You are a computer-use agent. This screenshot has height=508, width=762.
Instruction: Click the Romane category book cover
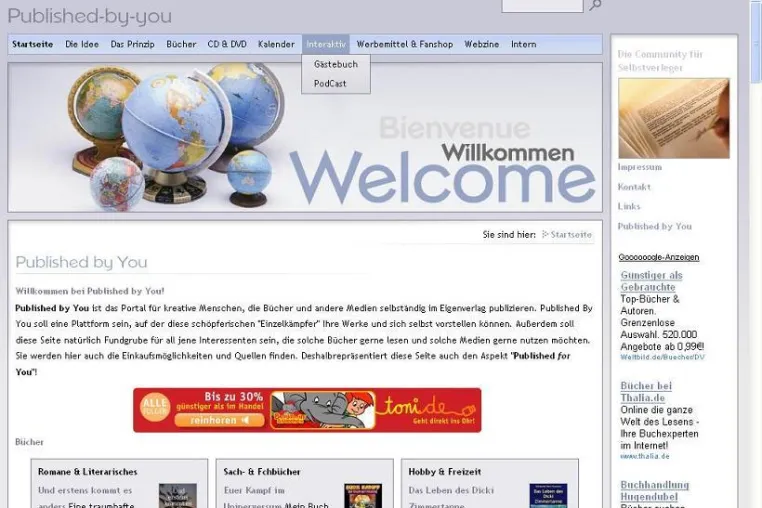(178, 496)
